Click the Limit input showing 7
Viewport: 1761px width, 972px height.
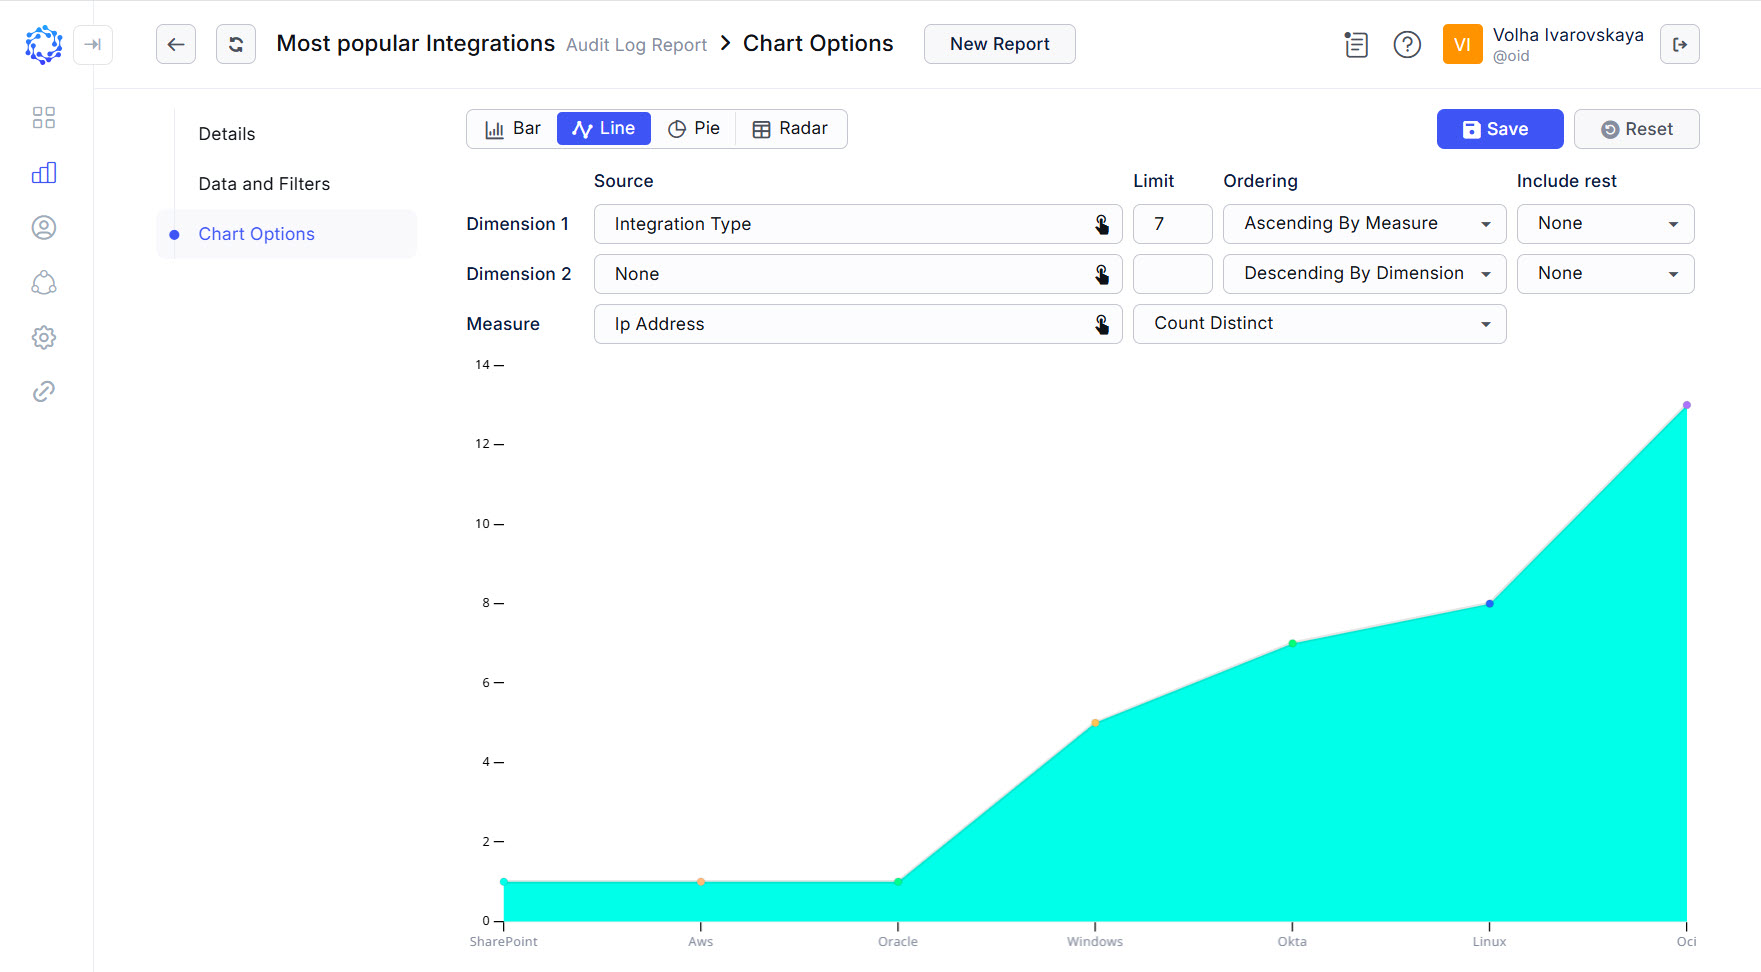tap(1172, 223)
